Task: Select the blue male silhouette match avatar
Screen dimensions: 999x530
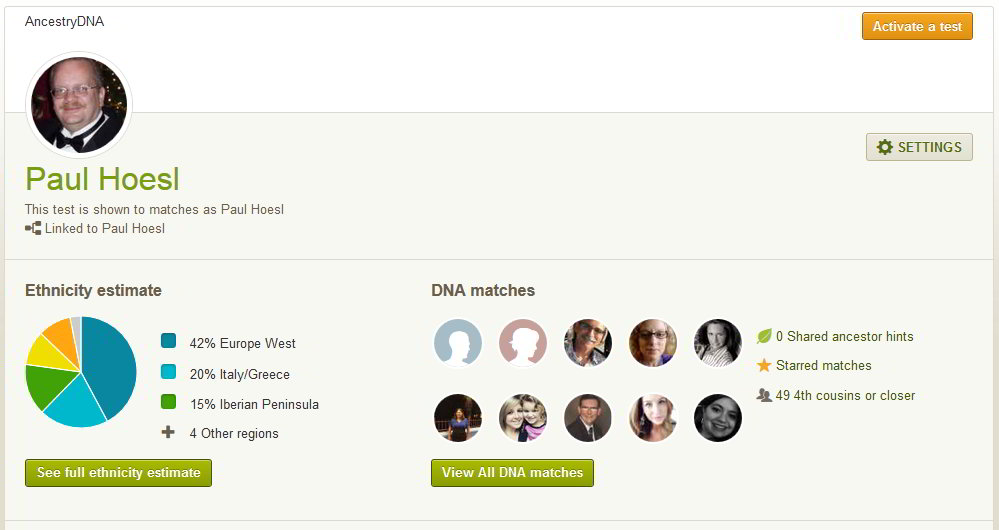Action: click(458, 343)
